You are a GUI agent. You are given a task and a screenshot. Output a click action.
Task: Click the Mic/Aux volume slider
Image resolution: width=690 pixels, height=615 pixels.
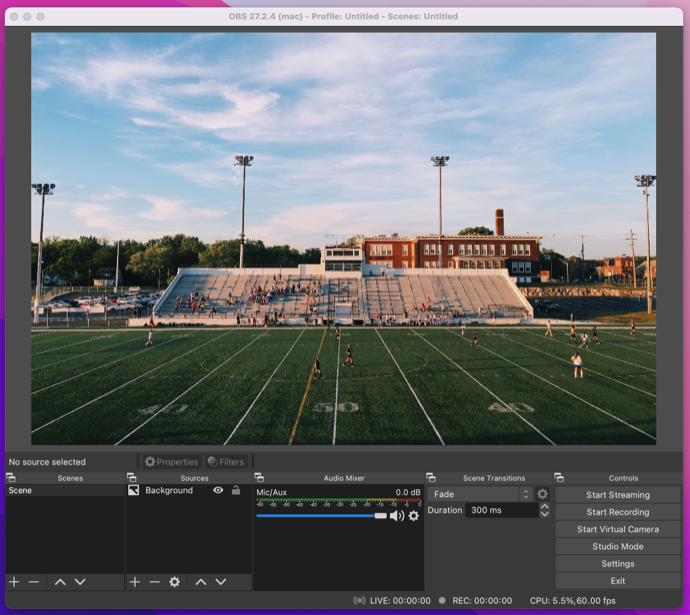tap(320, 516)
